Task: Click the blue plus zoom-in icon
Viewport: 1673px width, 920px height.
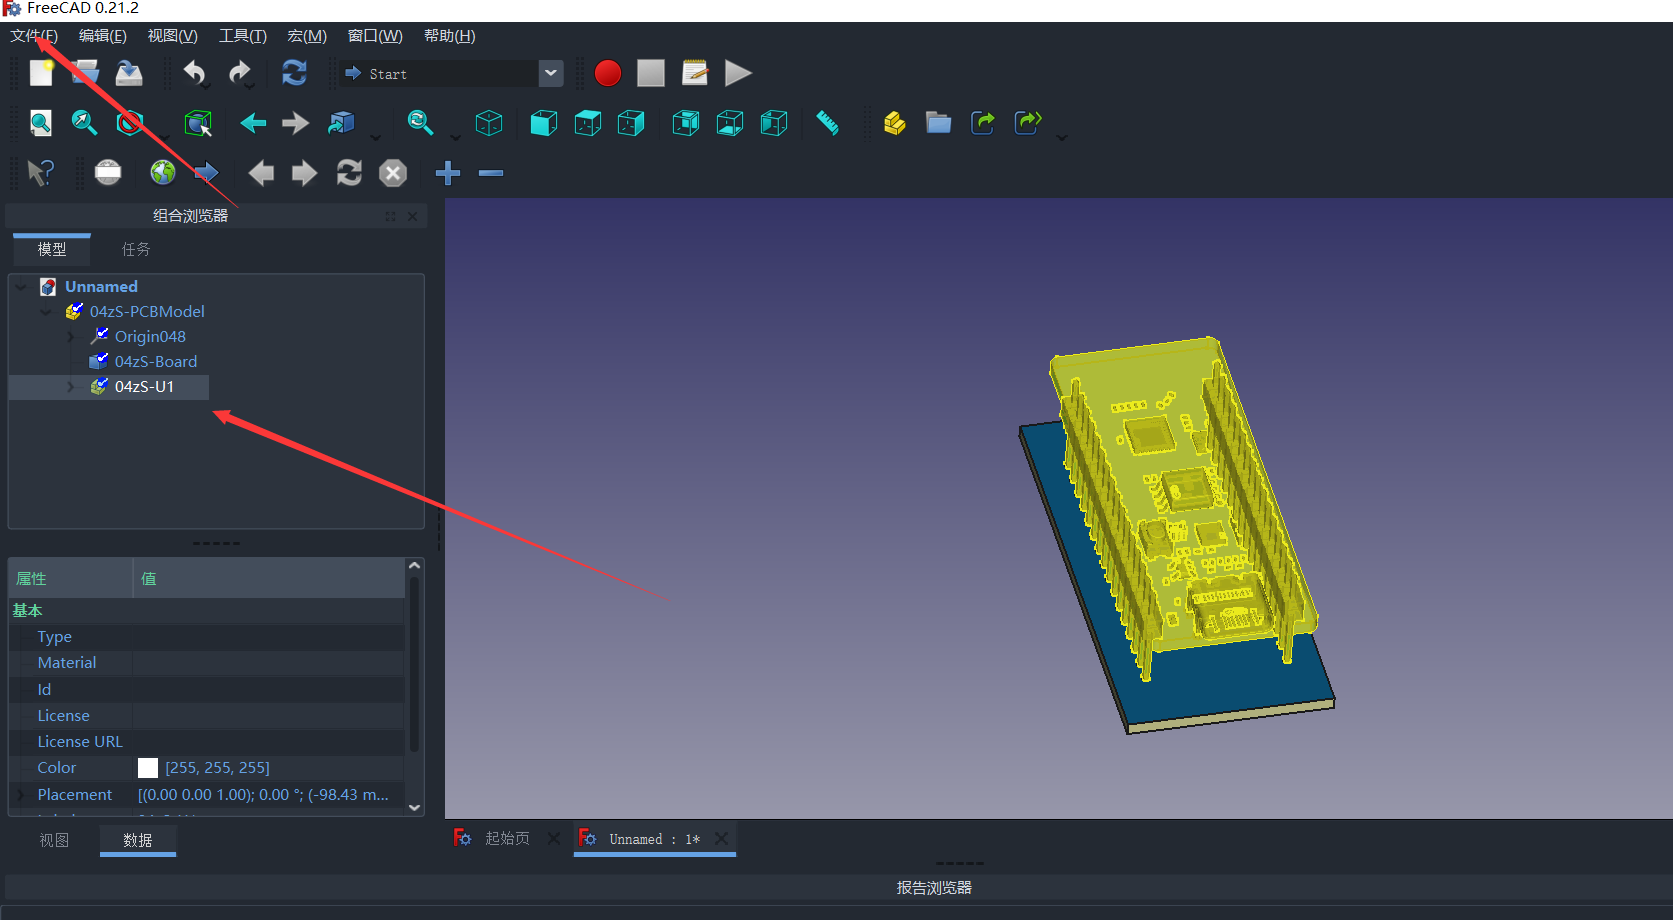Action: 448,173
